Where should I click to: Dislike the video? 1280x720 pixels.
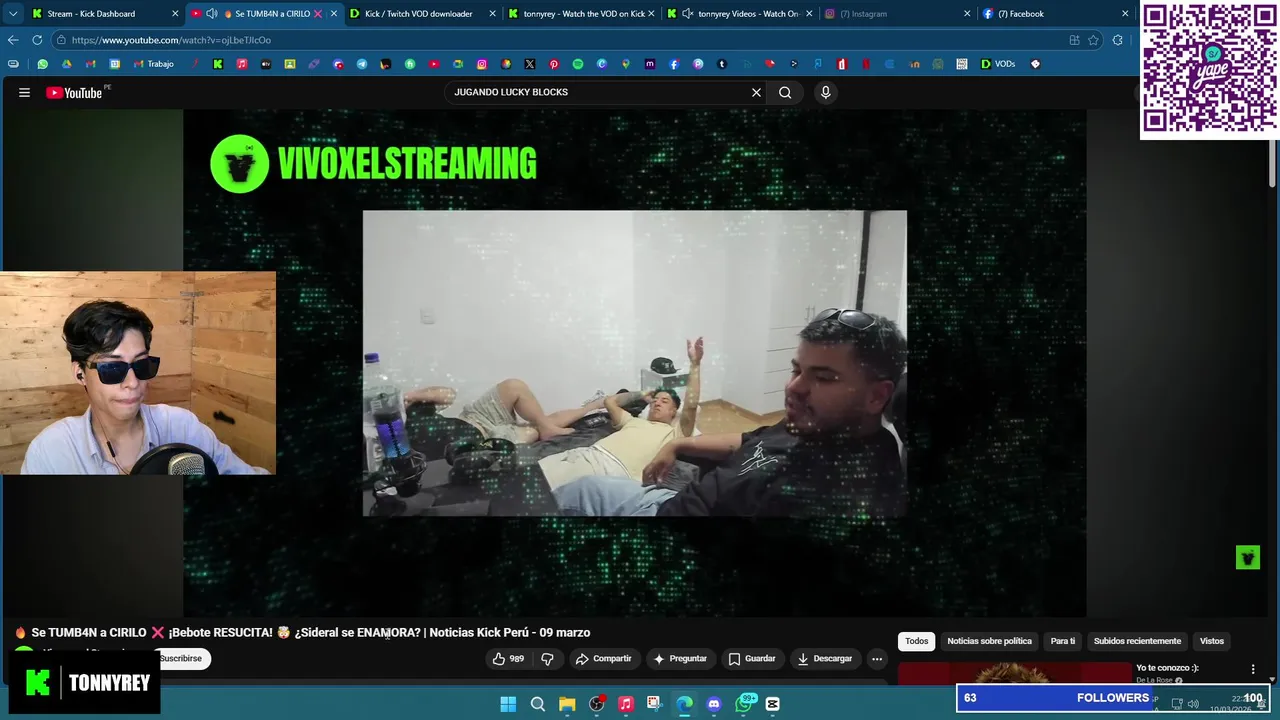pyautogui.click(x=547, y=658)
